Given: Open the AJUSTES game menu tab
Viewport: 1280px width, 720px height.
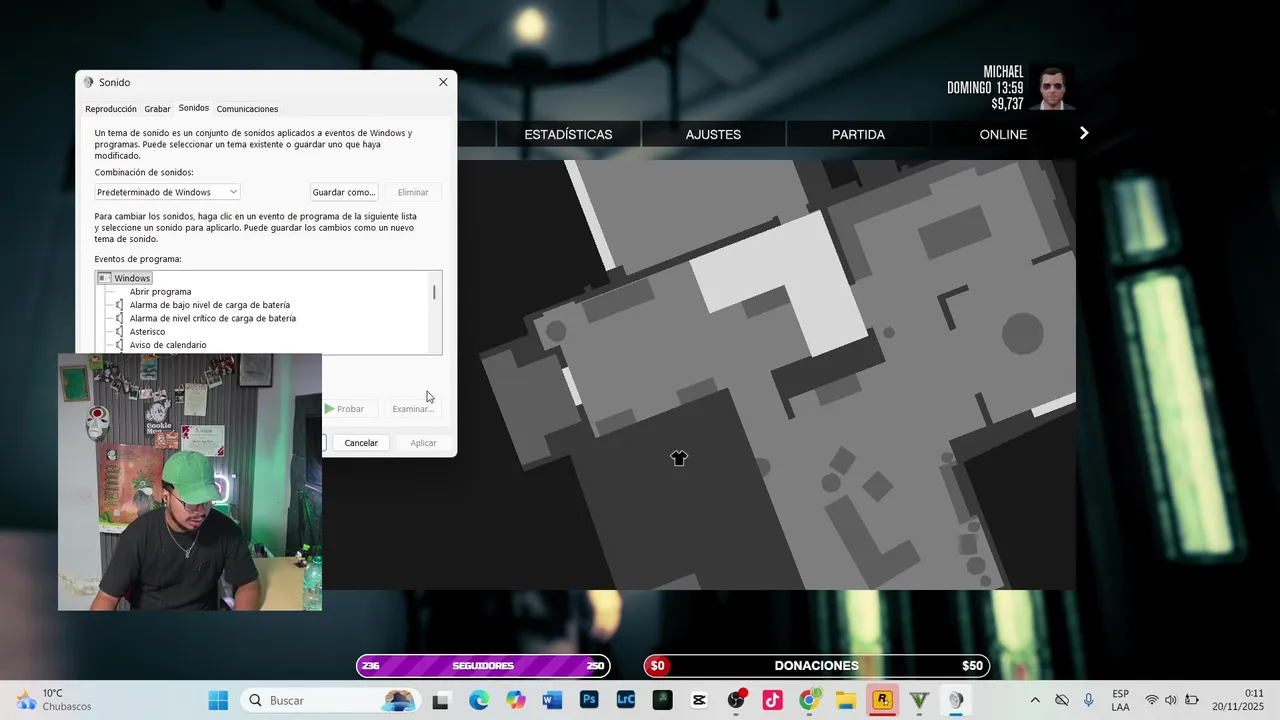Looking at the screenshot, I should [713, 134].
